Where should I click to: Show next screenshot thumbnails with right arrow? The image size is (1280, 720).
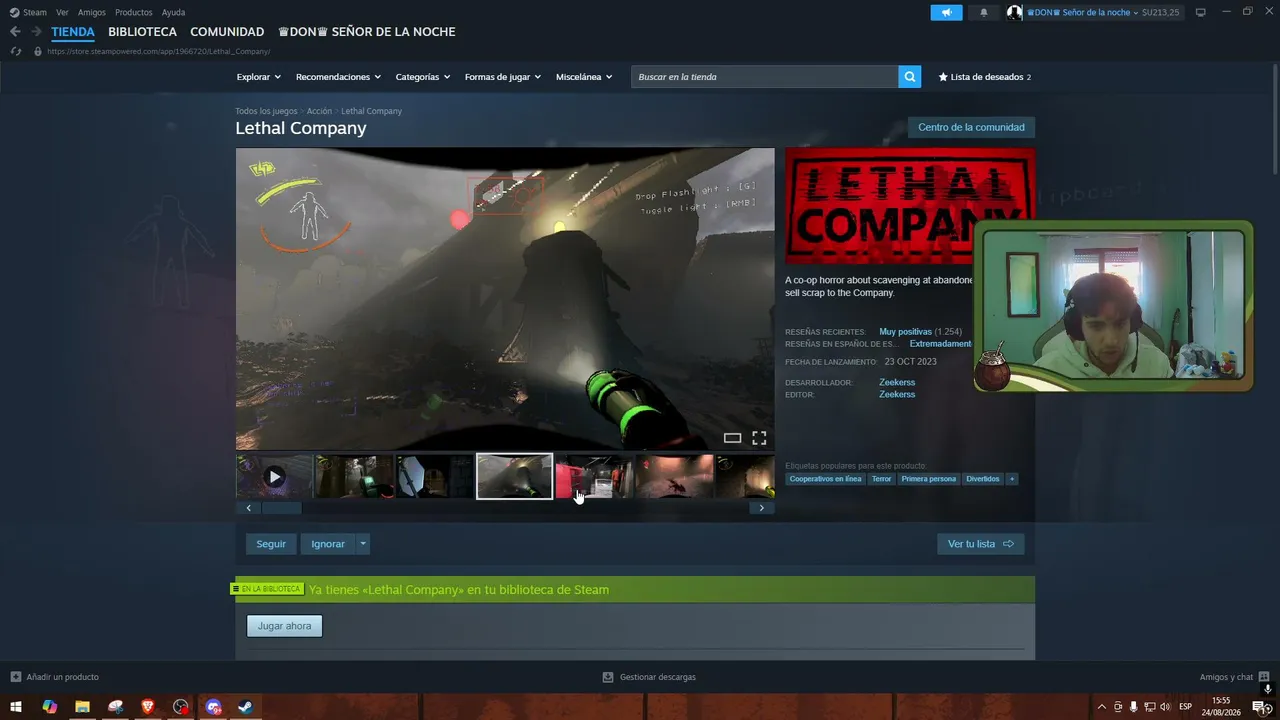[762, 508]
